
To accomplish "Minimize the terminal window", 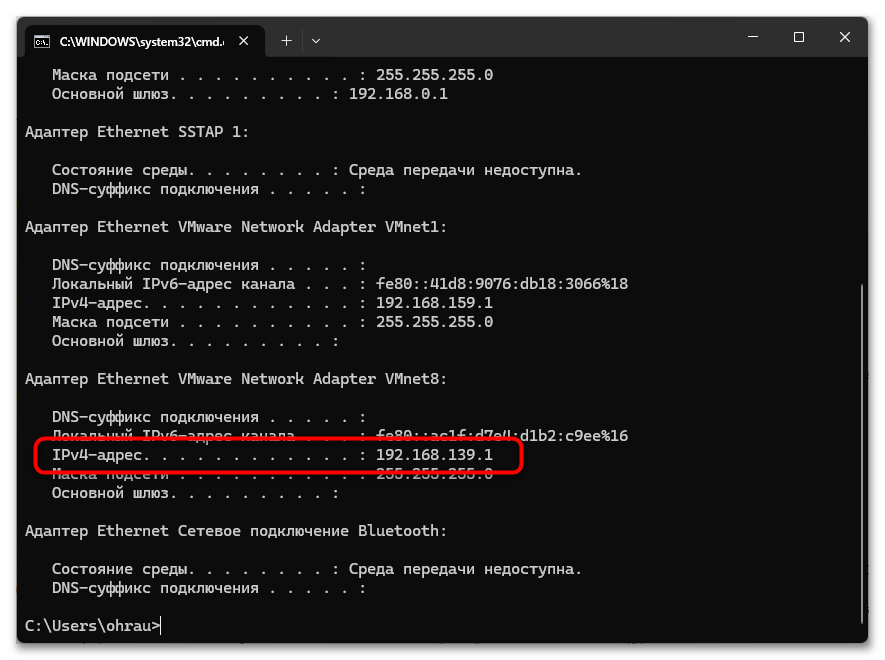I will tap(752, 37).
